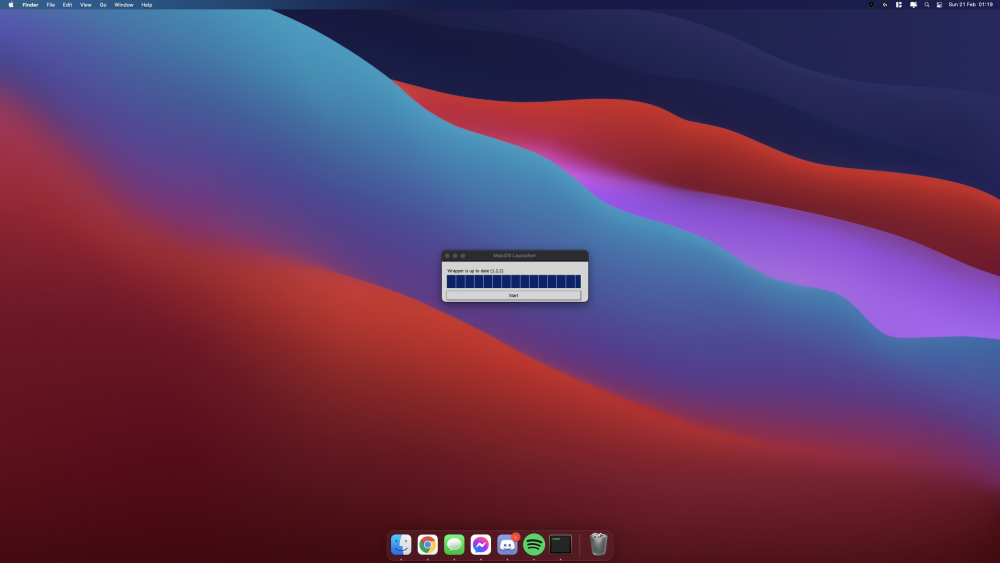Launch Google Chrome from the Dock
Viewport: 1000px width, 563px height.
[427, 544]
